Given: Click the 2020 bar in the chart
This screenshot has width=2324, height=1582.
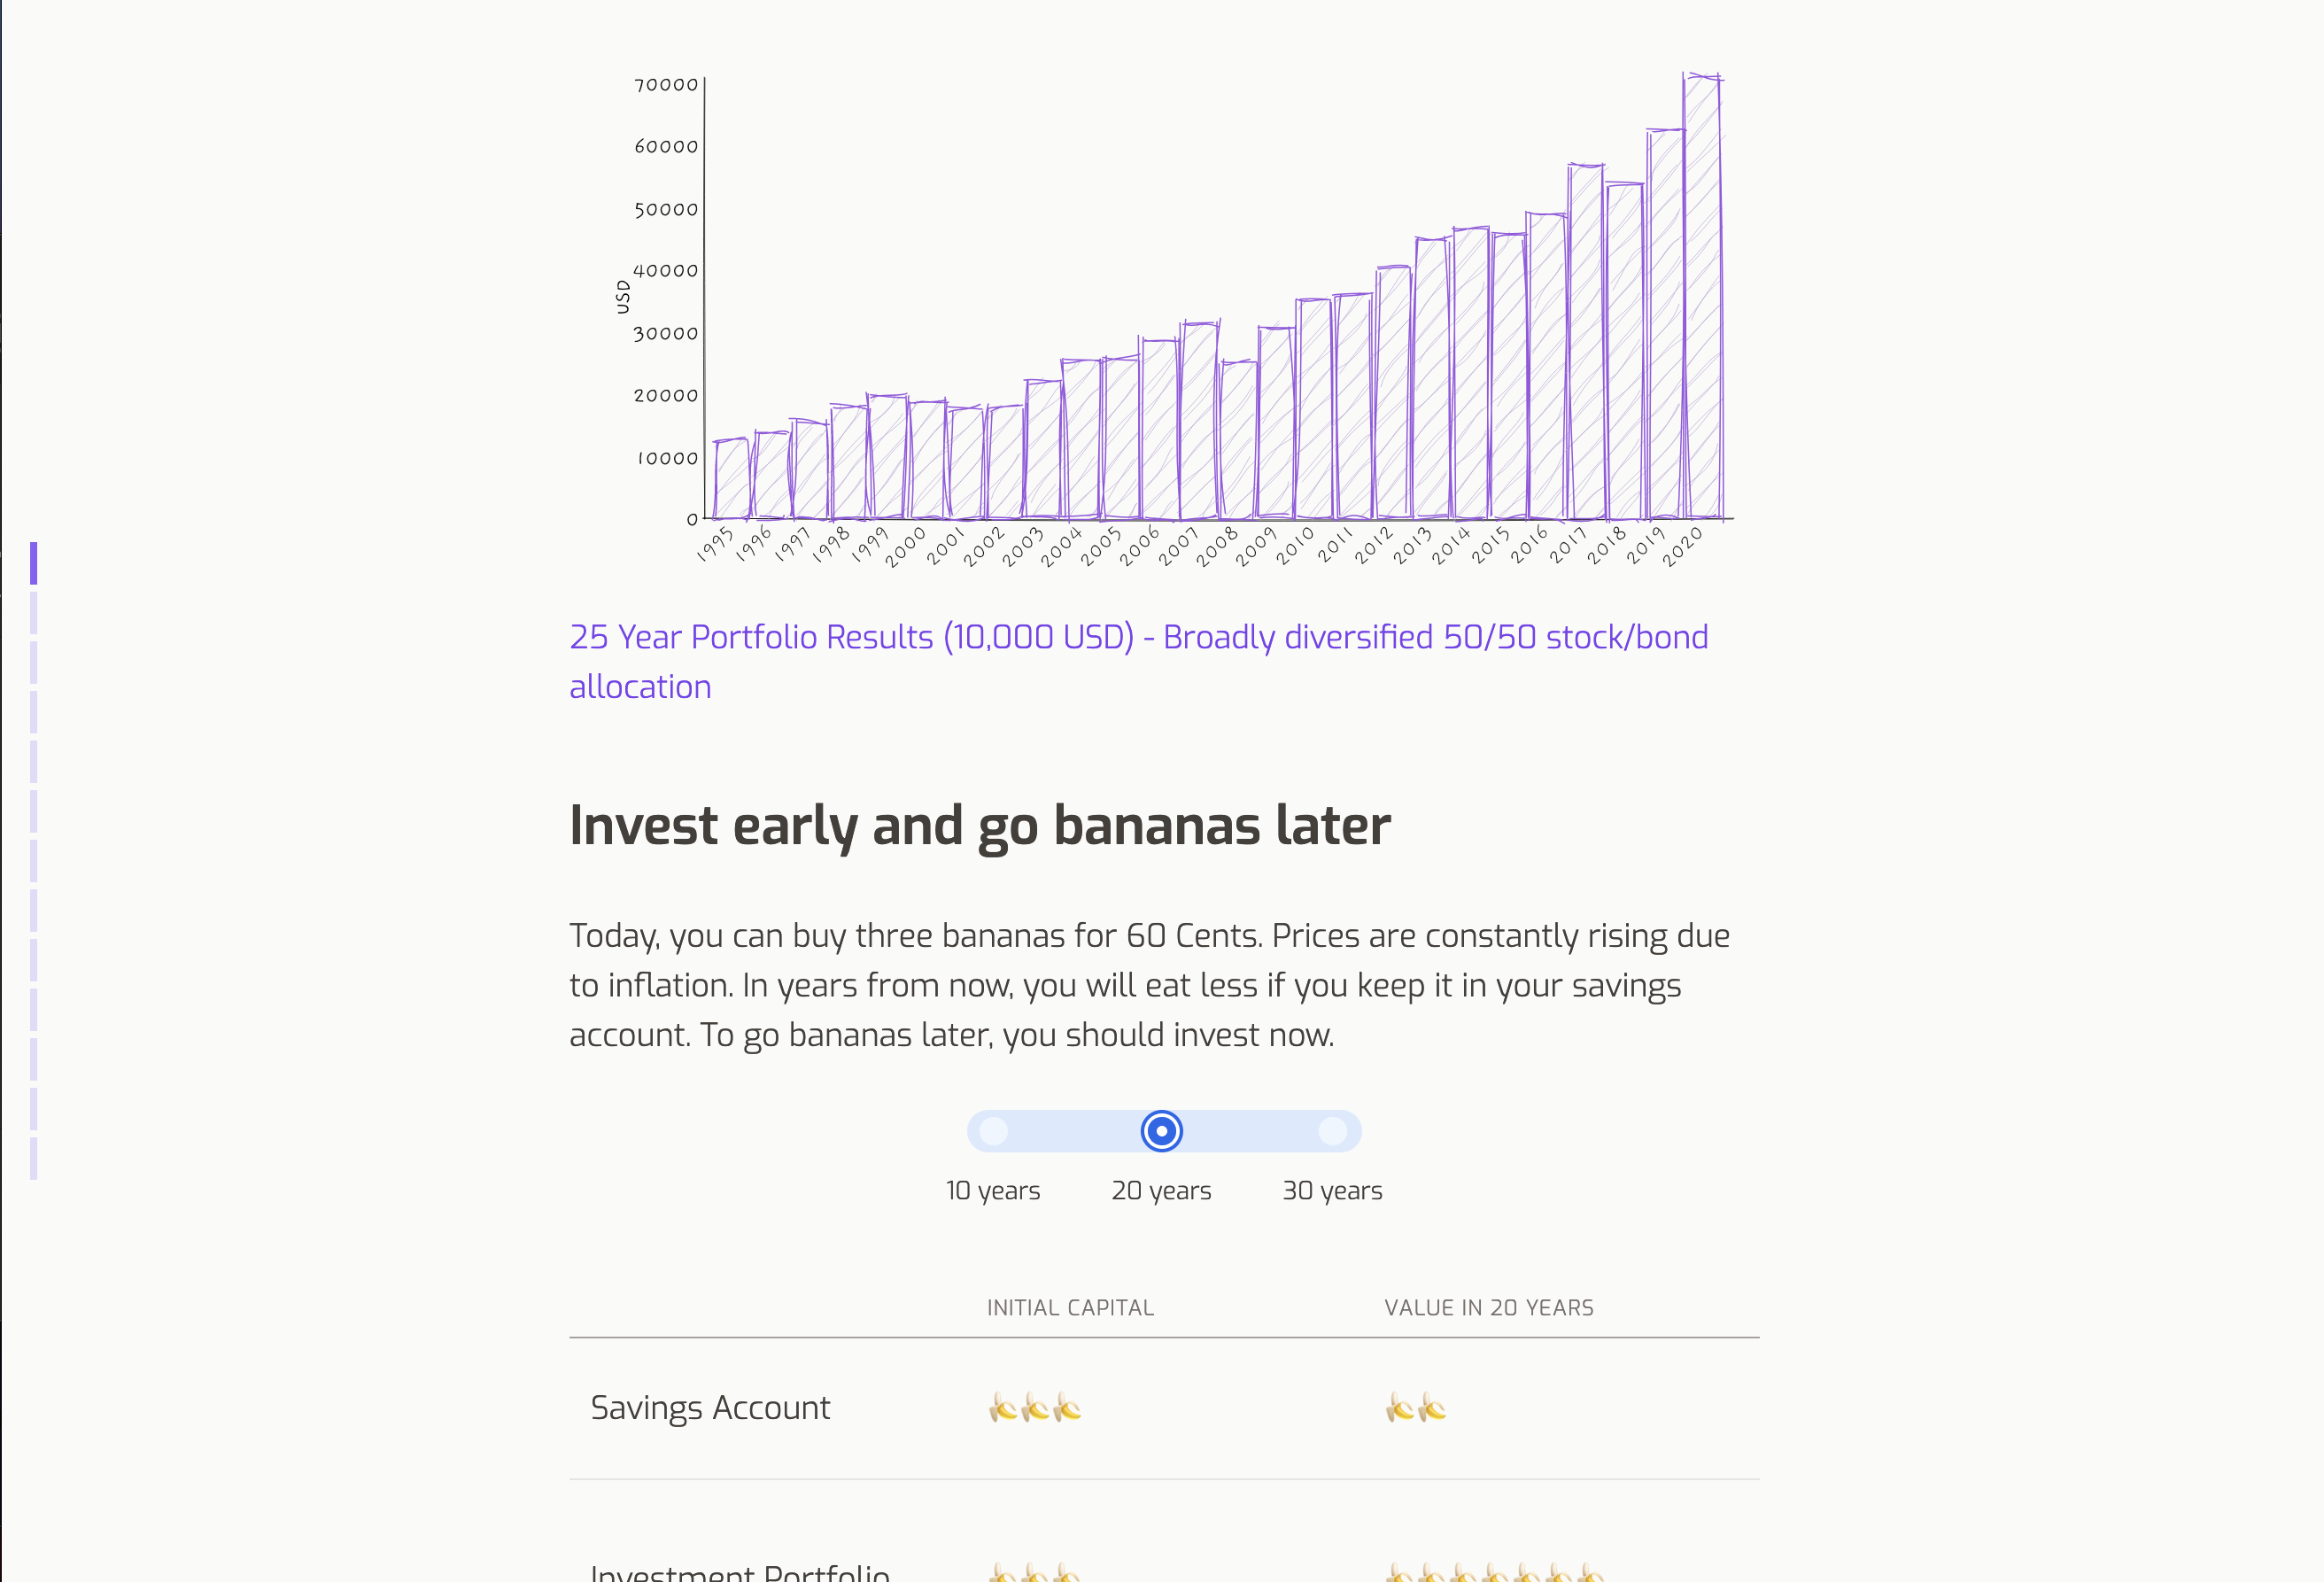Looking at the screenshot, I should point(1702,296).
